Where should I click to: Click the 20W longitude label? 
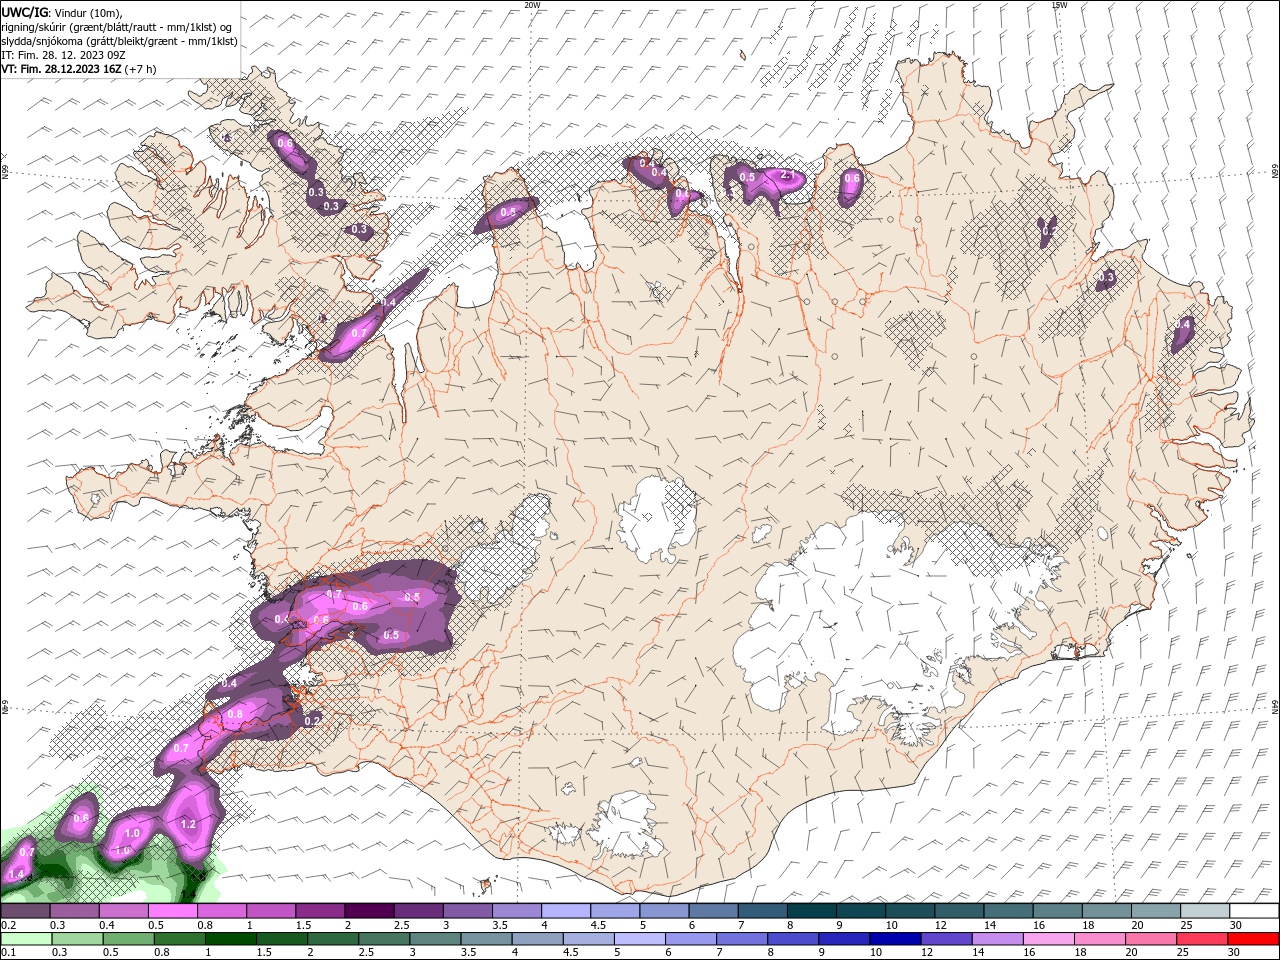tap(532, 5)
